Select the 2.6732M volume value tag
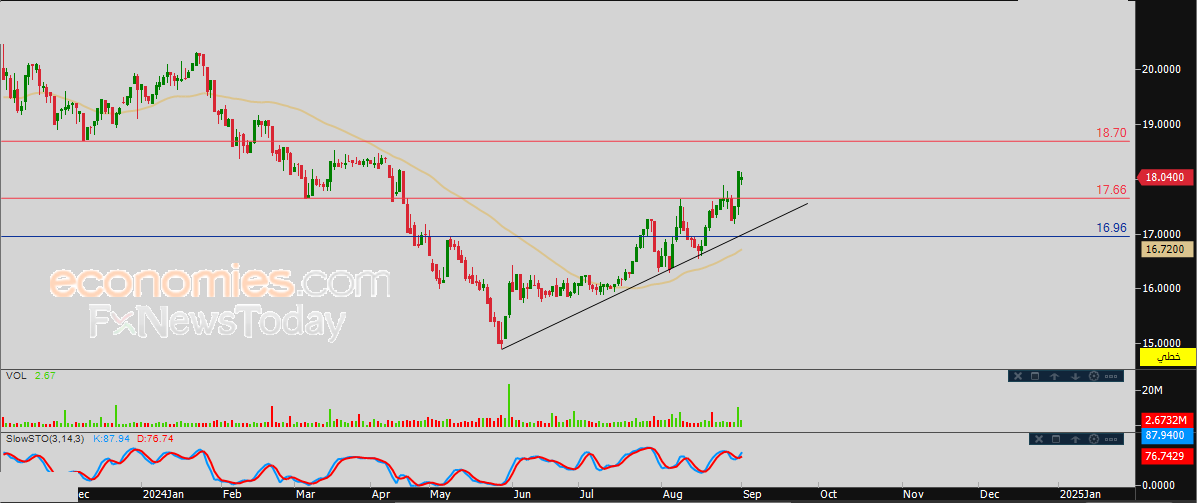The height and width of the screenshot is (503, 1197). (x=1166, y=420)
